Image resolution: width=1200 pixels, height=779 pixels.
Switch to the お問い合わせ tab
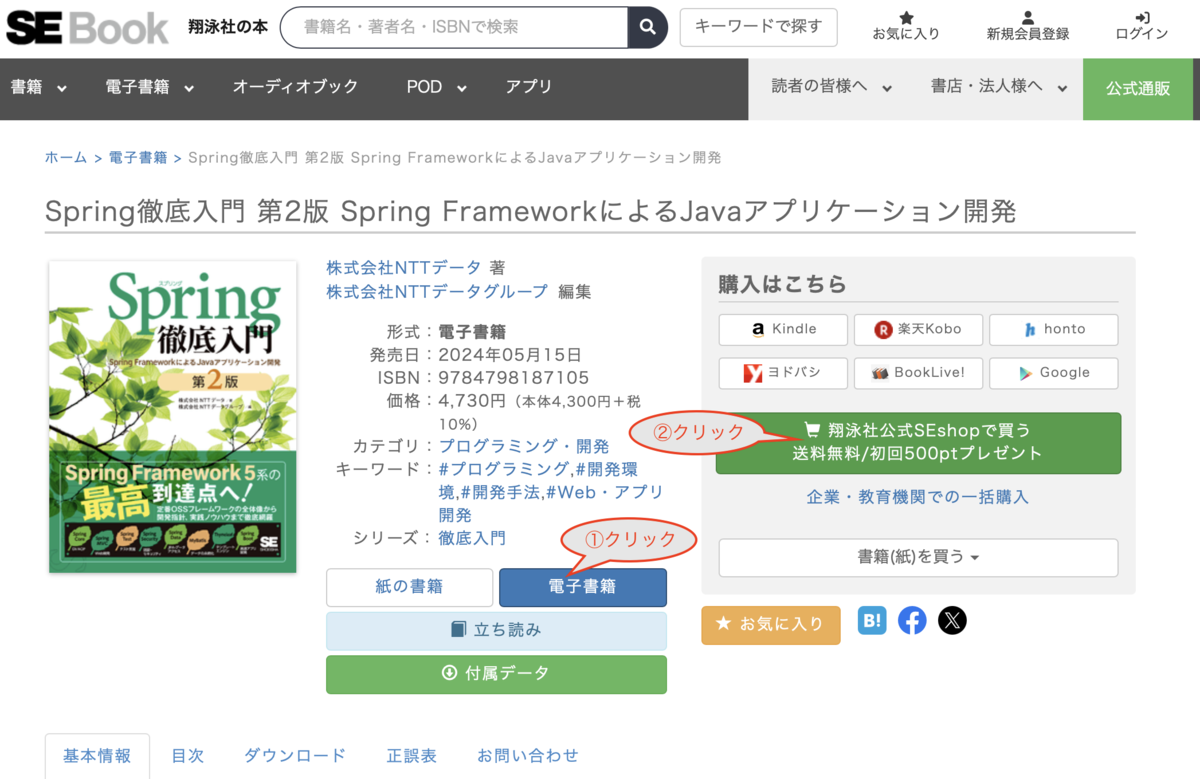pos(528,756)
